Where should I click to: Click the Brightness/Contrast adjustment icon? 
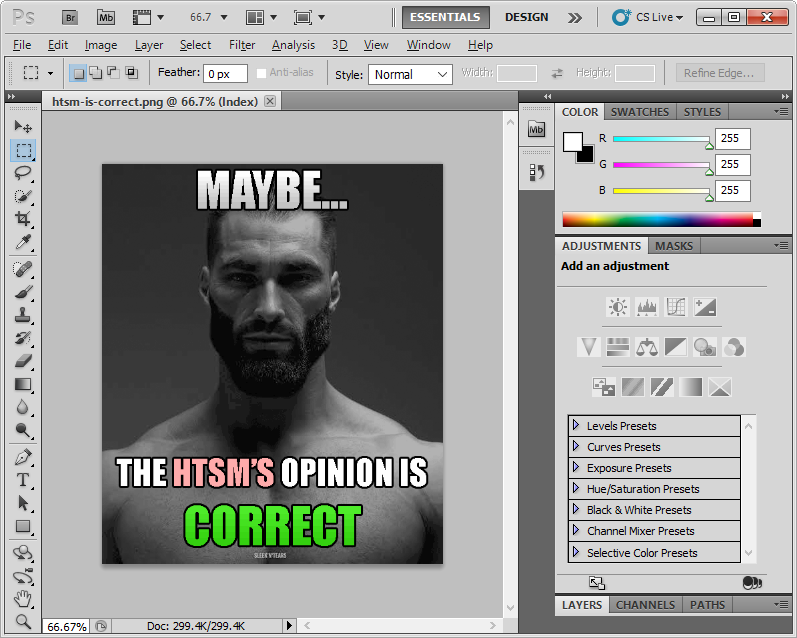[618, 307]
